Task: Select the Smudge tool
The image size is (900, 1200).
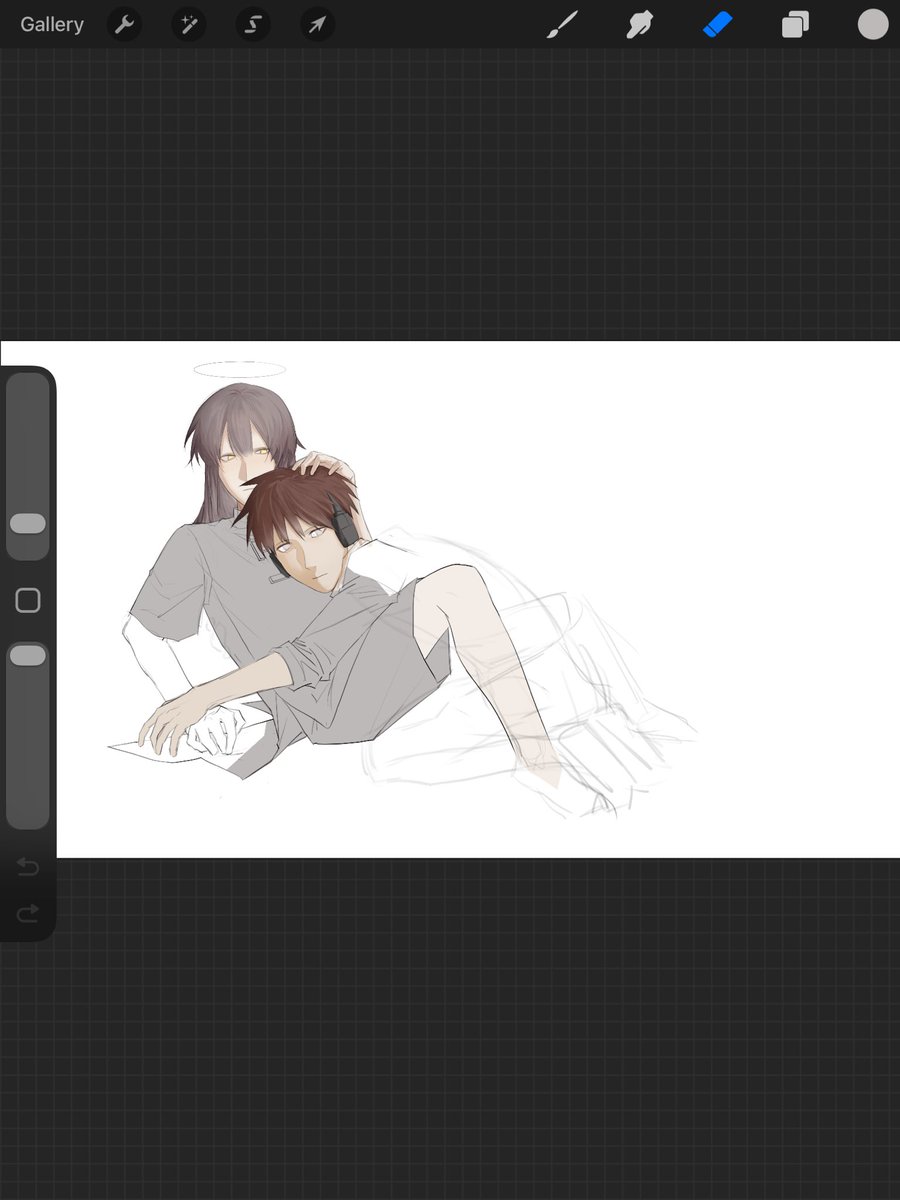Action: click(x=640, y=25)
